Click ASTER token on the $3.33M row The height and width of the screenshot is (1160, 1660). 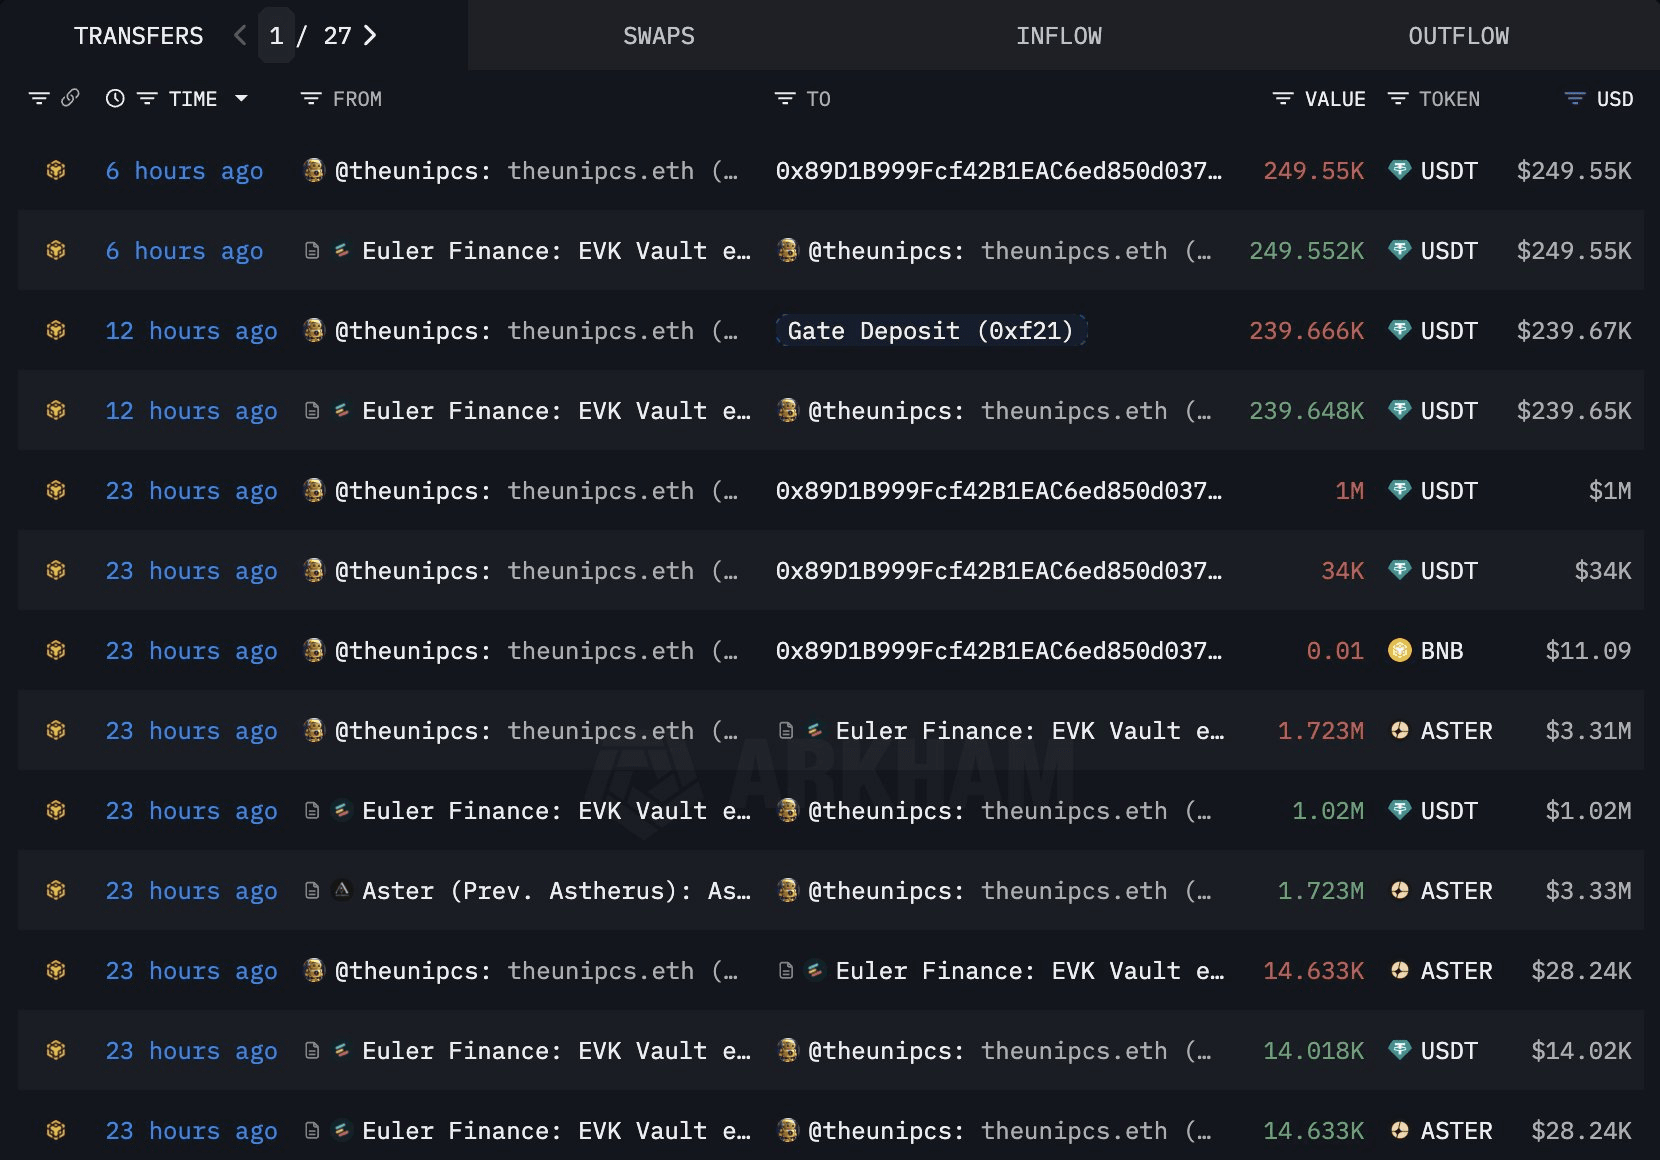pyautogui.click(x=1456, y=891)
